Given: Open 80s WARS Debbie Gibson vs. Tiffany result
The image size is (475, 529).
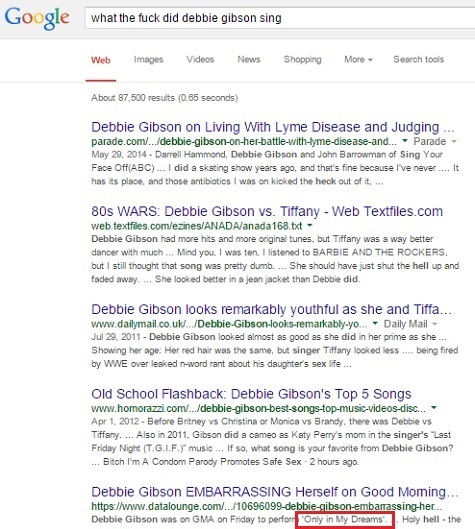Looking at the screenshot, I should (x=267, y=212).
